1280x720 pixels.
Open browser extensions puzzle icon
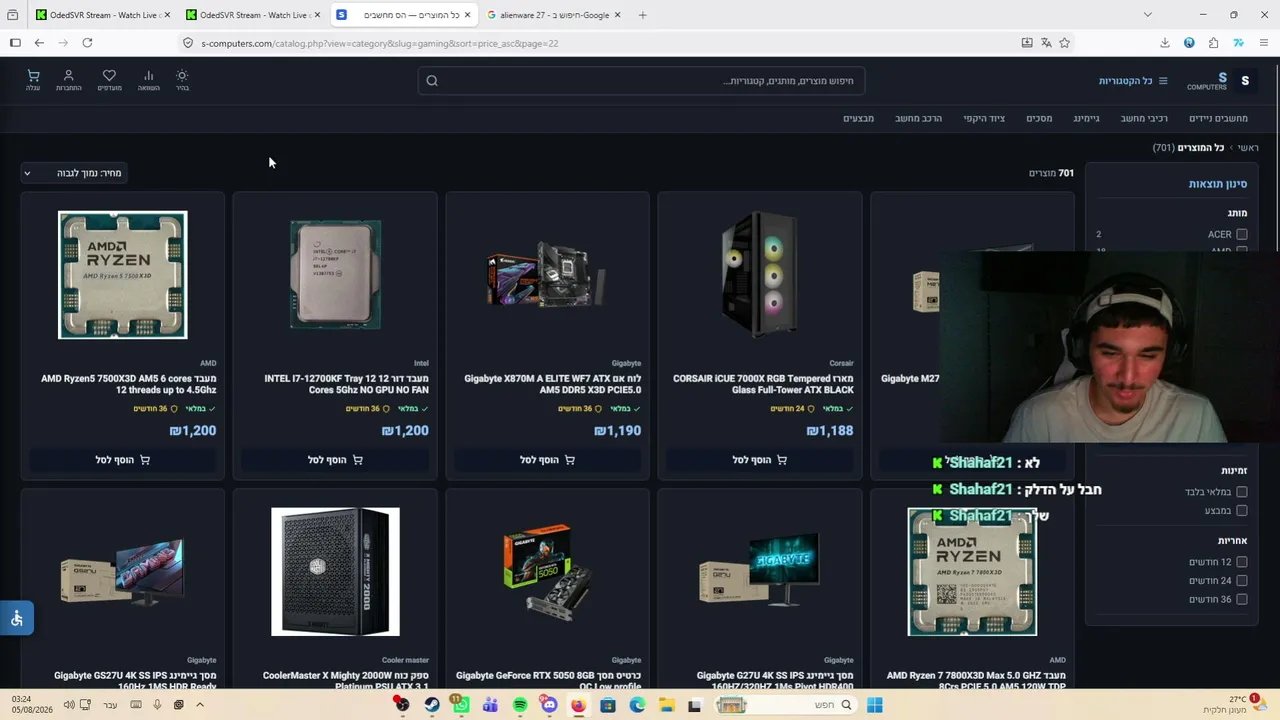coord(1213,43)
